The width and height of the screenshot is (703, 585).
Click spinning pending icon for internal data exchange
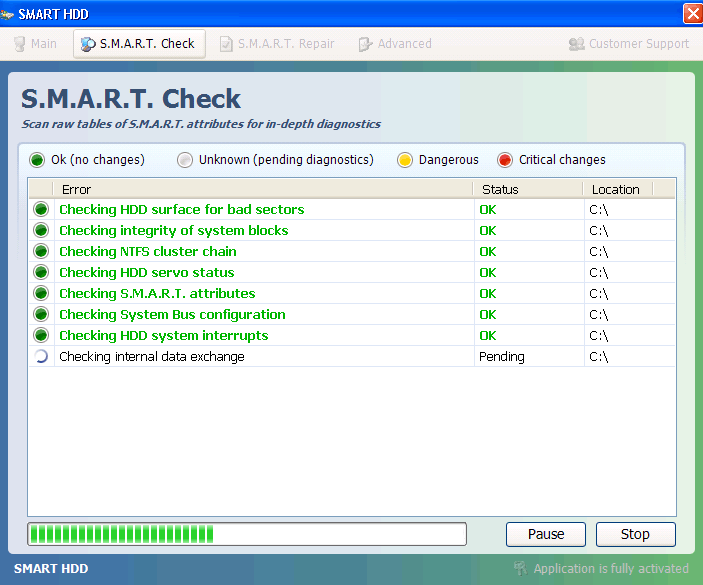click(41, 357)
